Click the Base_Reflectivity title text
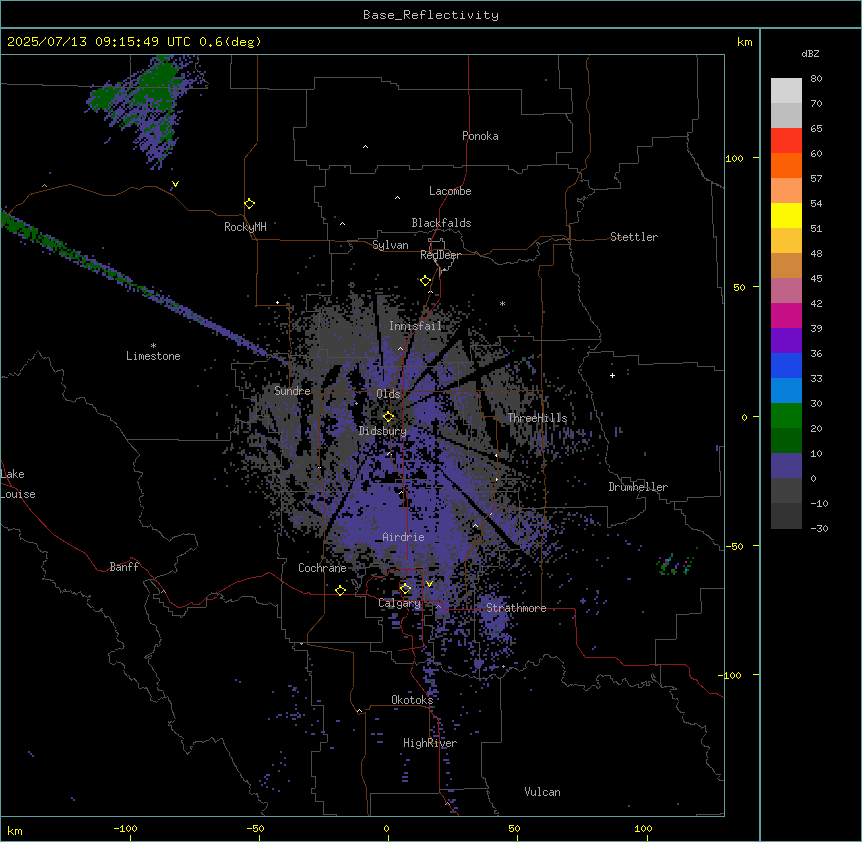The image size is (862, 842). coord(431,15)
